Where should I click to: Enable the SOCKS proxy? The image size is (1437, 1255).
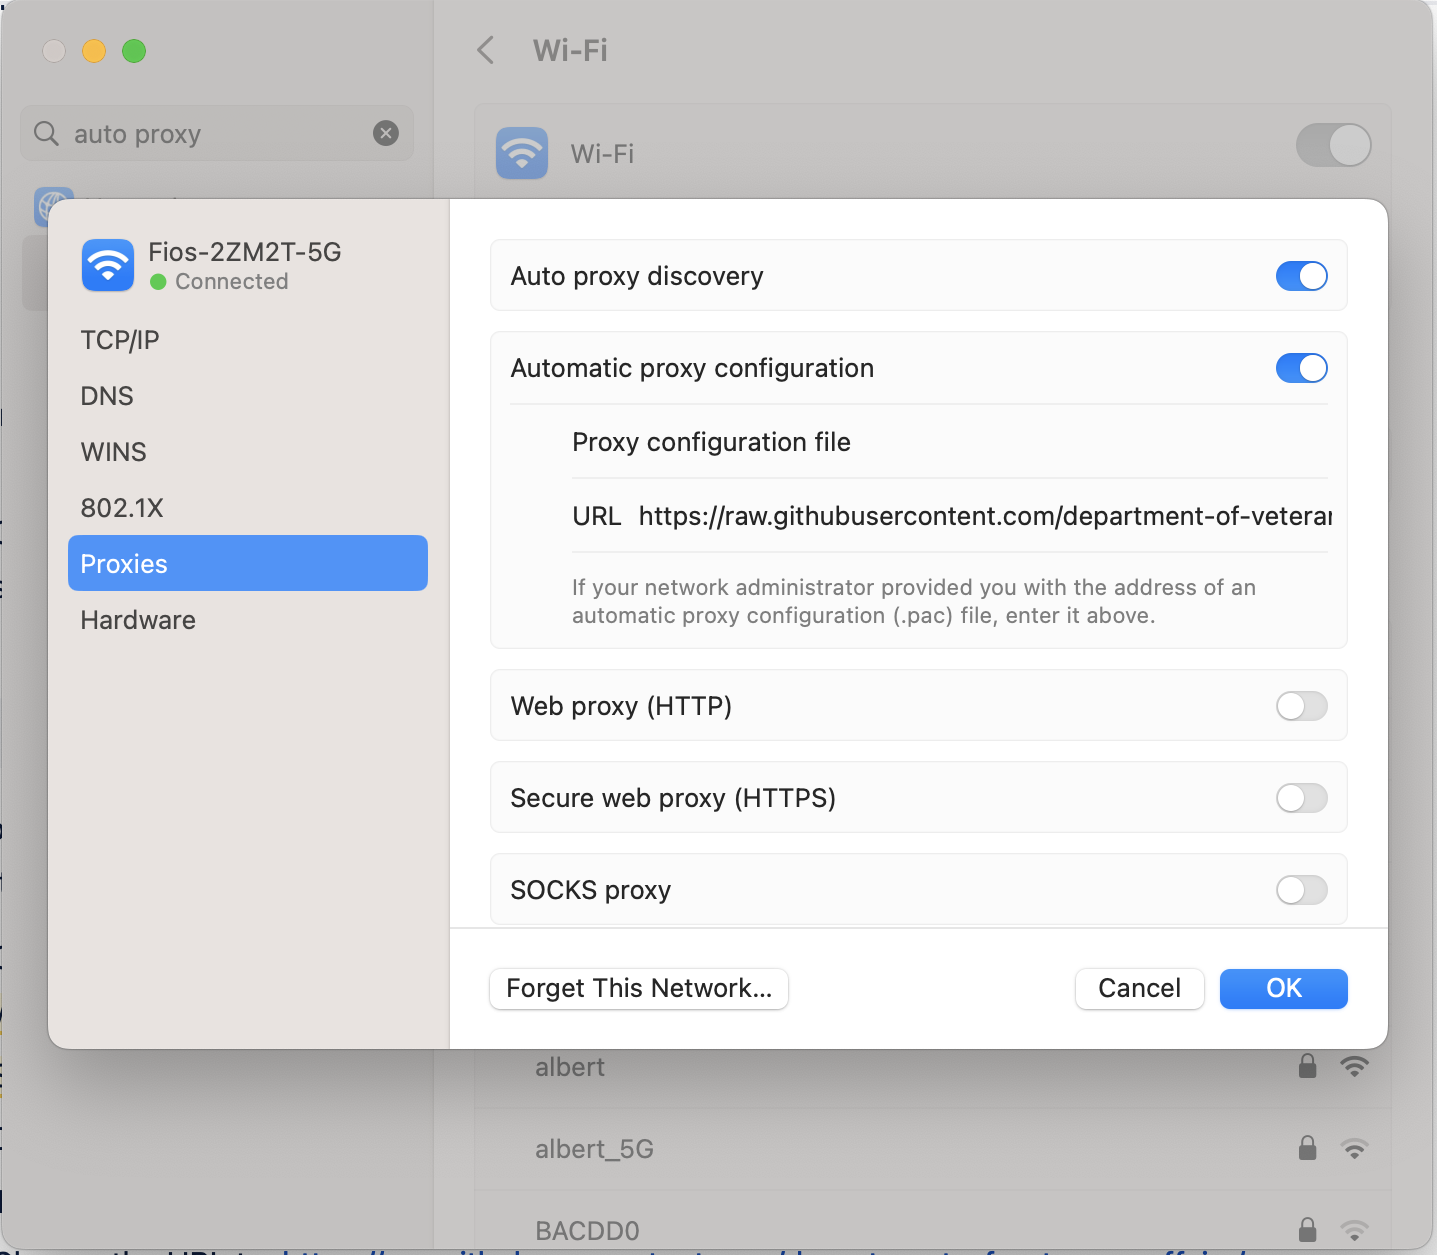[1301, 889]
